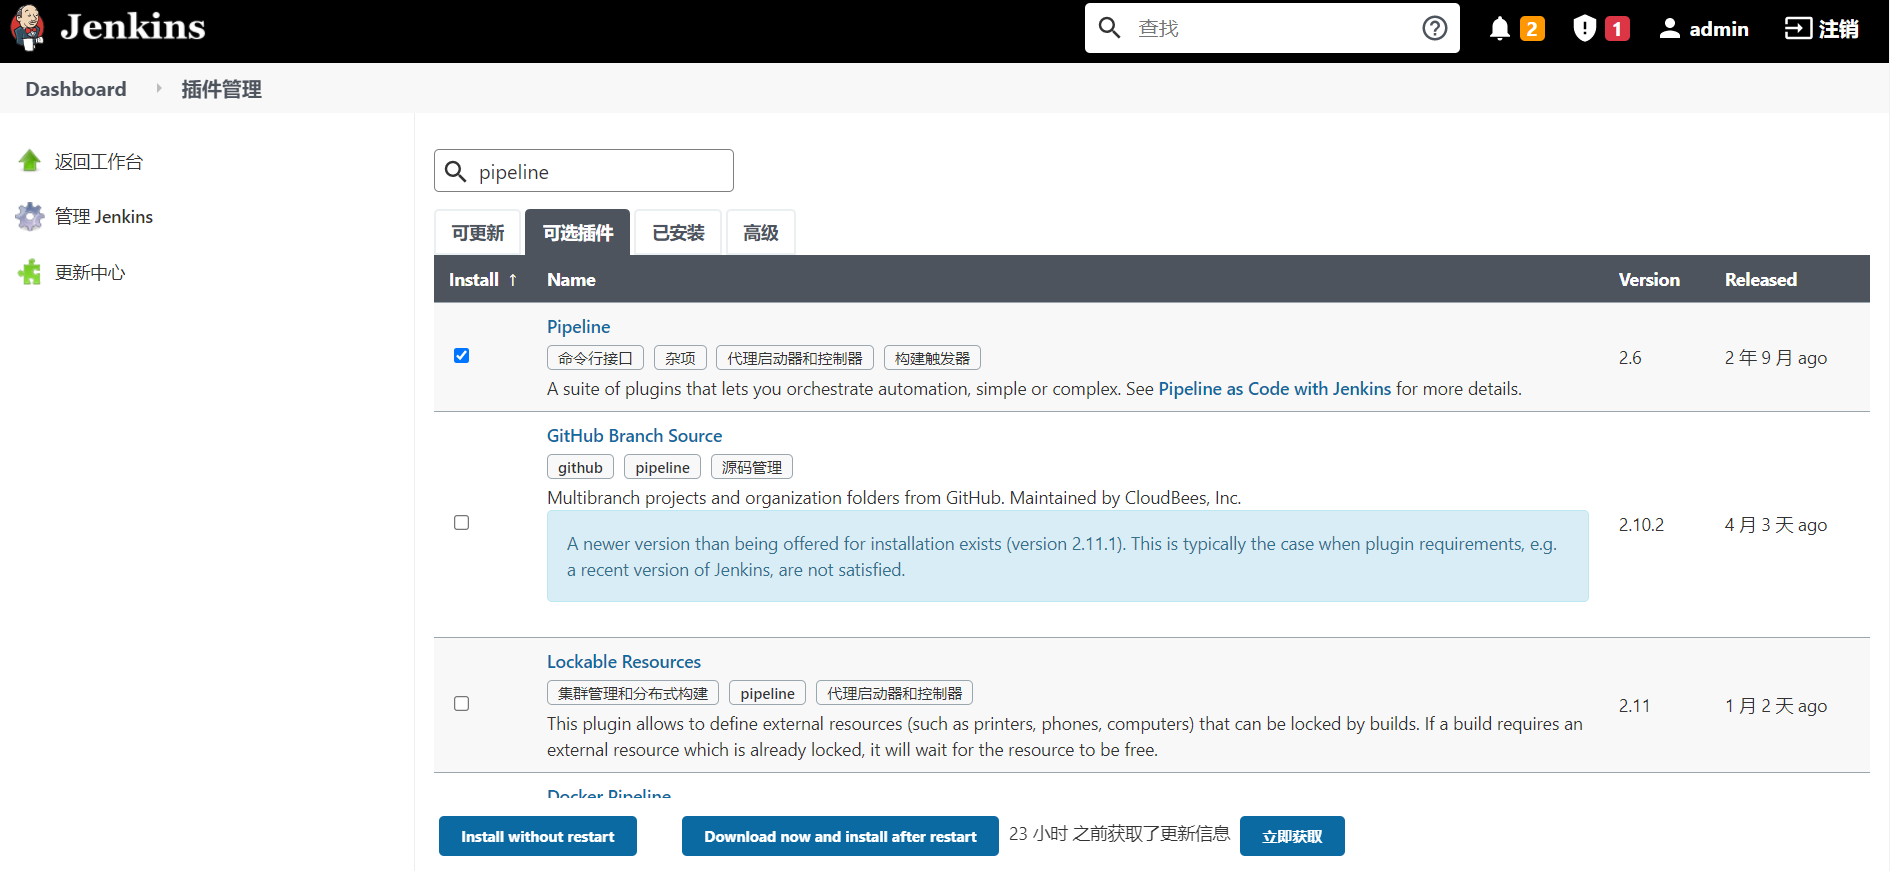Click the Jenkins butler logo icon
This screenshot has height=871, width=1890.
(28, 27)
